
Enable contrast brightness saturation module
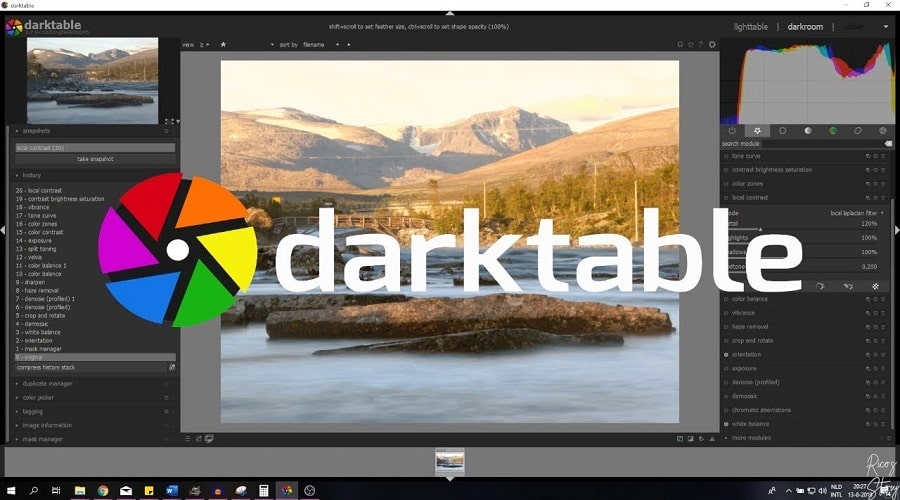pyautogui.click(x=726, y=170)
